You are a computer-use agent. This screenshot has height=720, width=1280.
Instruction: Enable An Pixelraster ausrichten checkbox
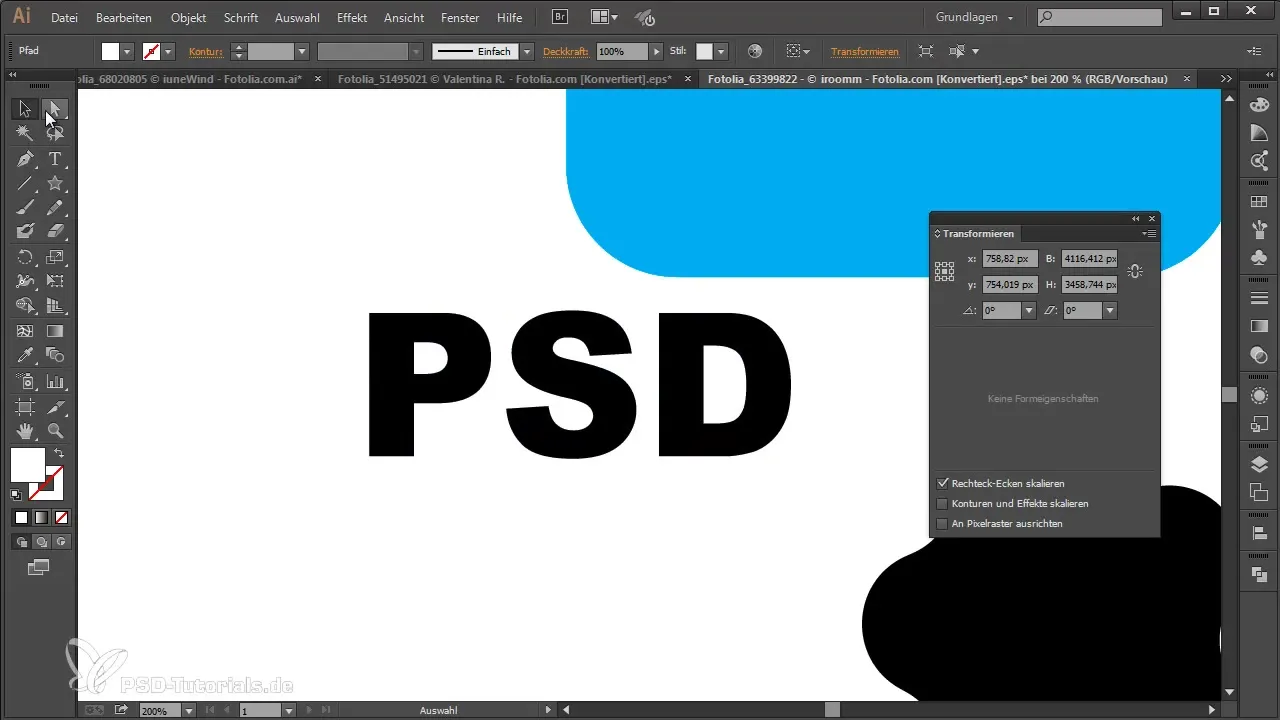pos(942,523)
